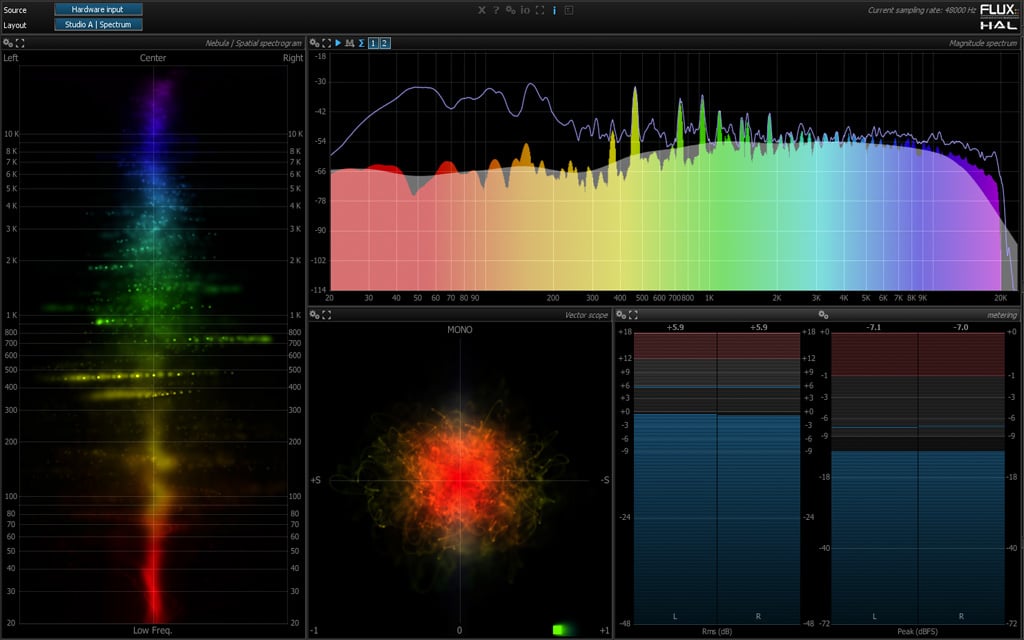Screen dimensions: 1024x640
Task: Open the Magnitude spectrum settings gear
Action: [314, 43]
